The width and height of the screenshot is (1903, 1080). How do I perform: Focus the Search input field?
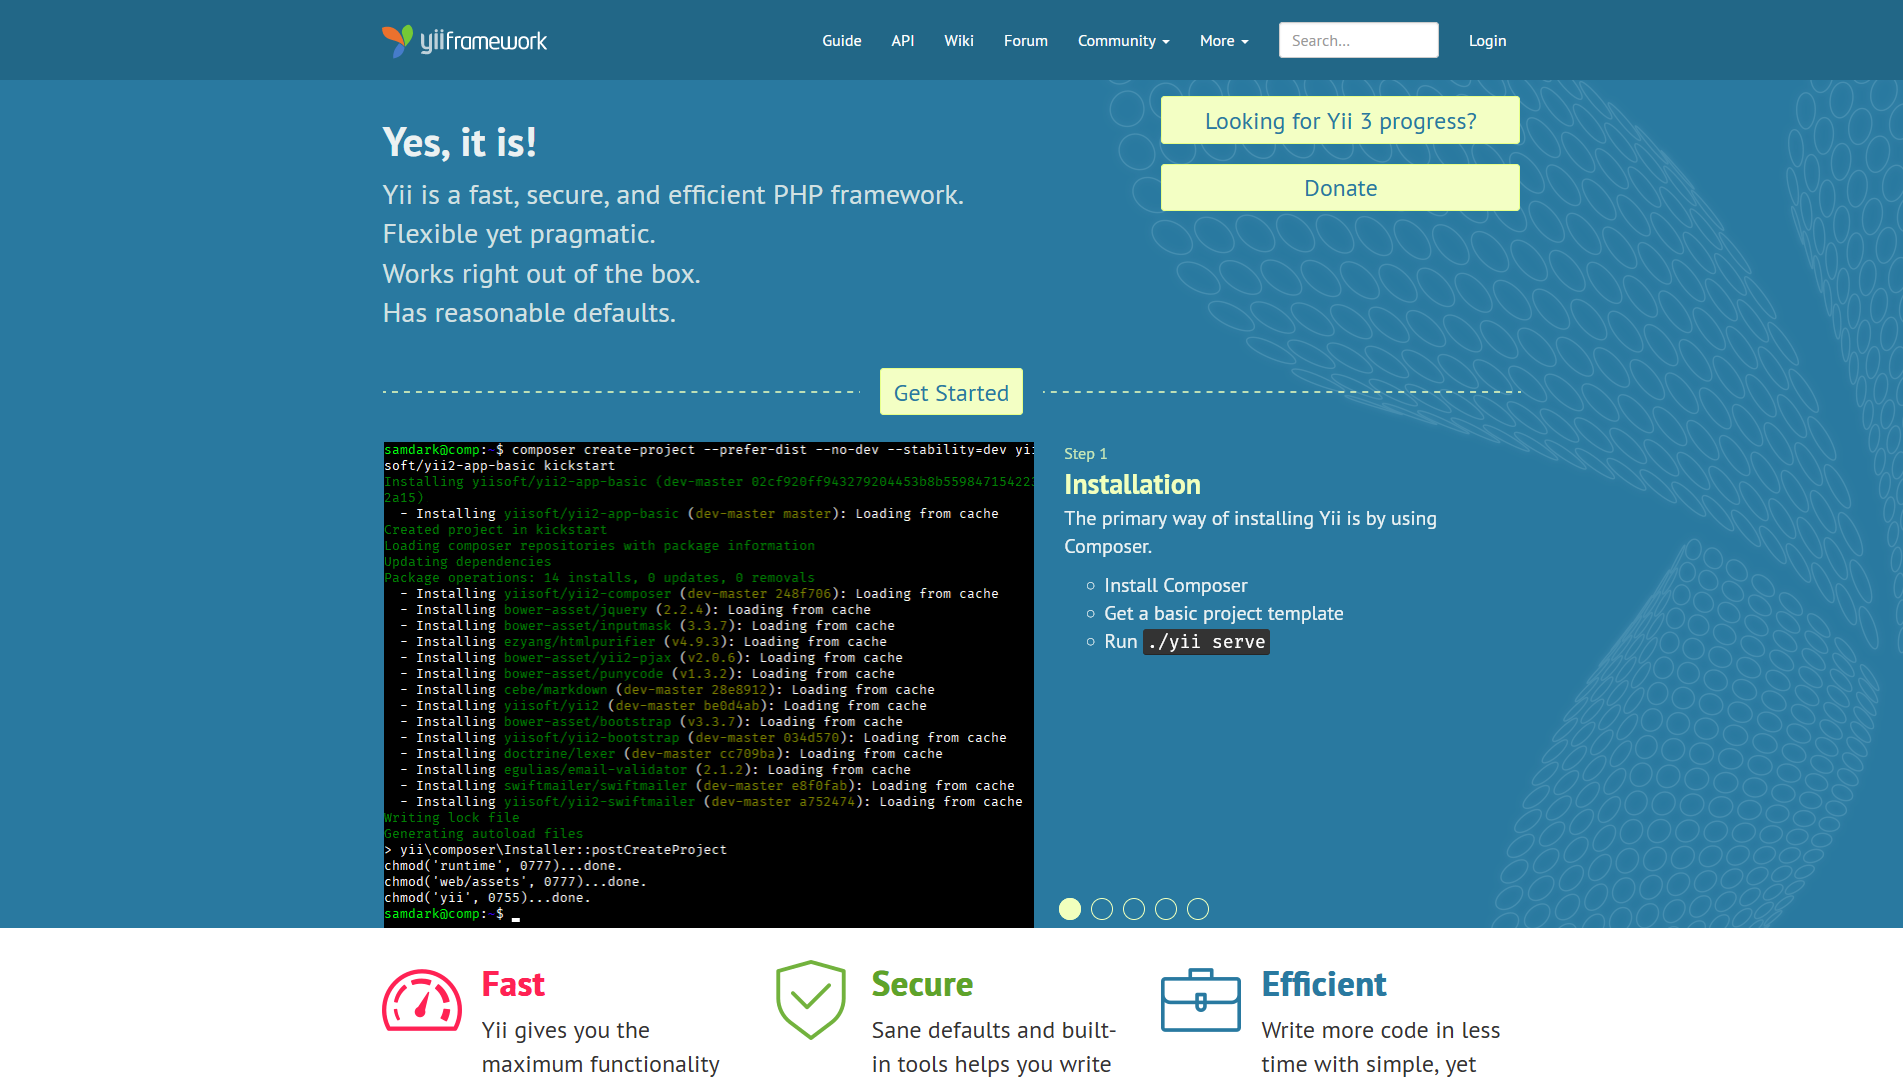tap(1359, 40)
